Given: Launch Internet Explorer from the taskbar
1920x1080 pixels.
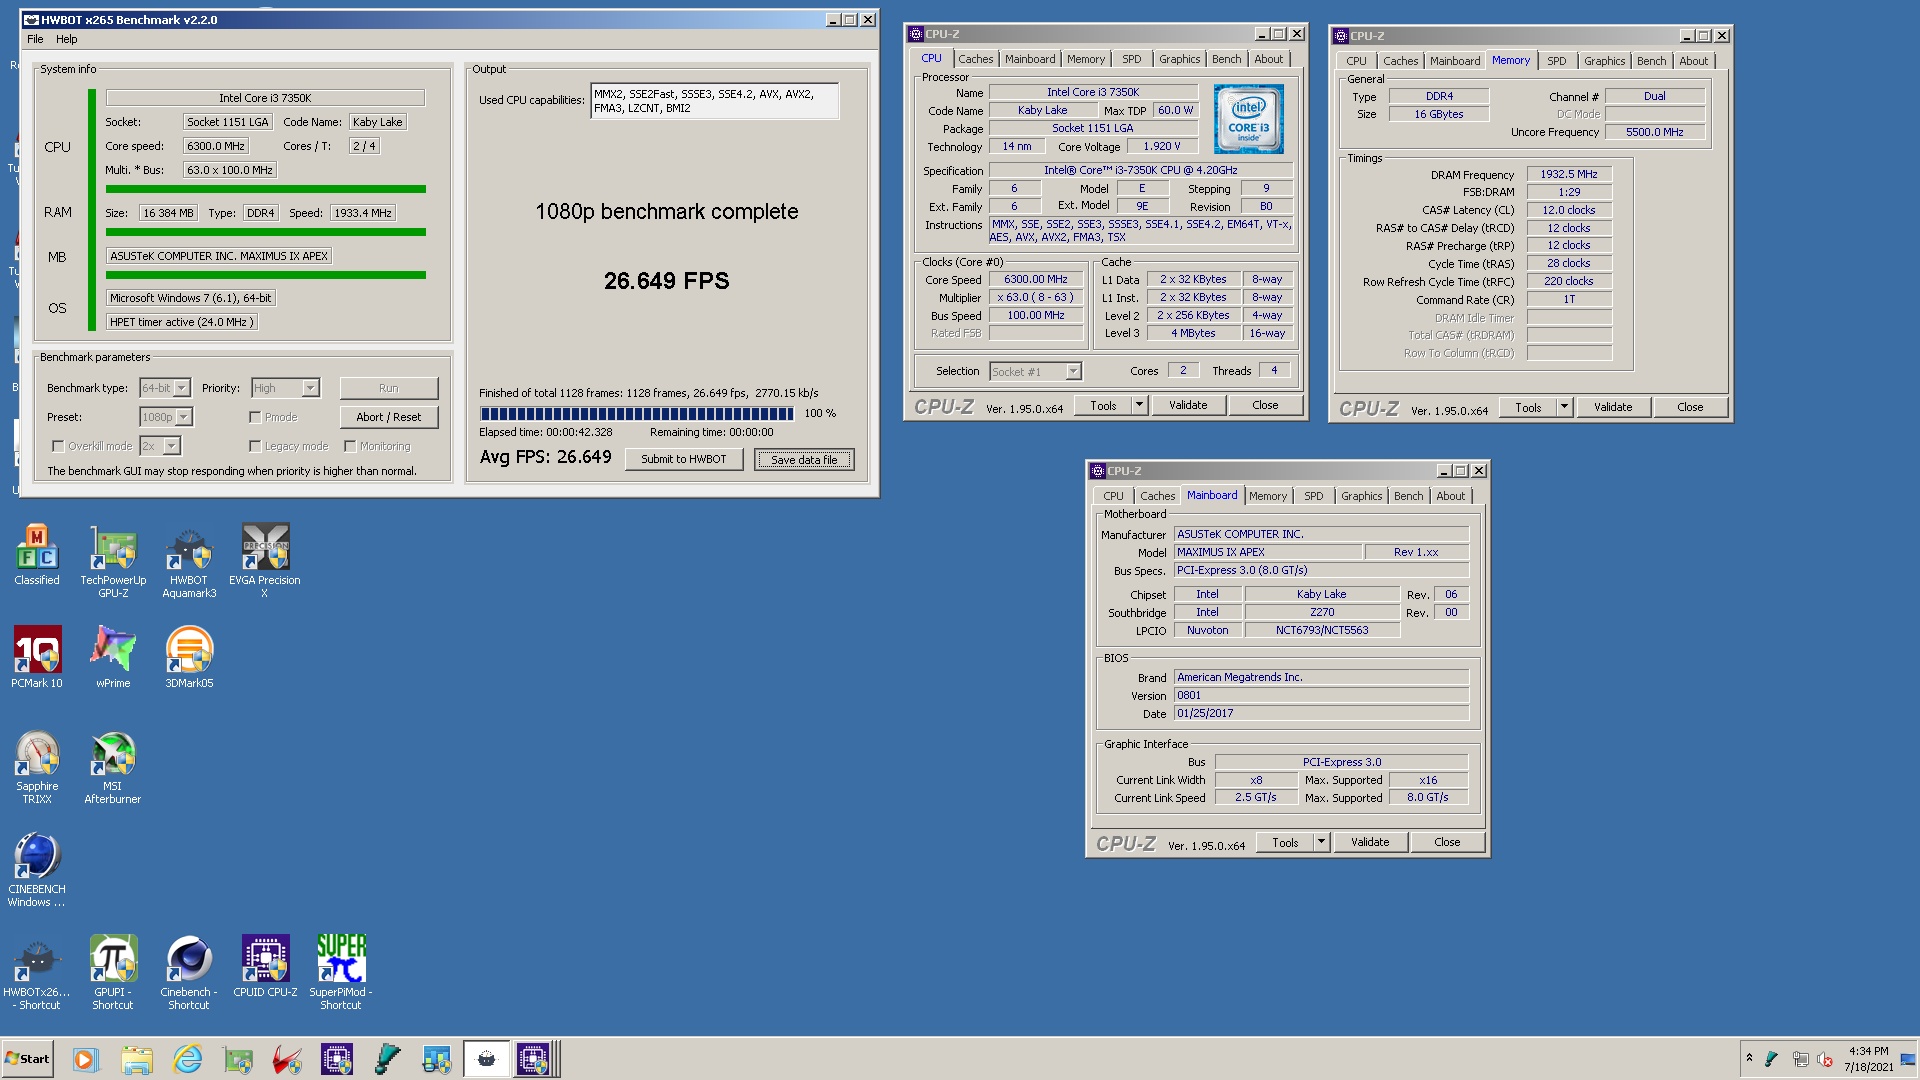Looking at the screenshot, I should pos(187,1059).
